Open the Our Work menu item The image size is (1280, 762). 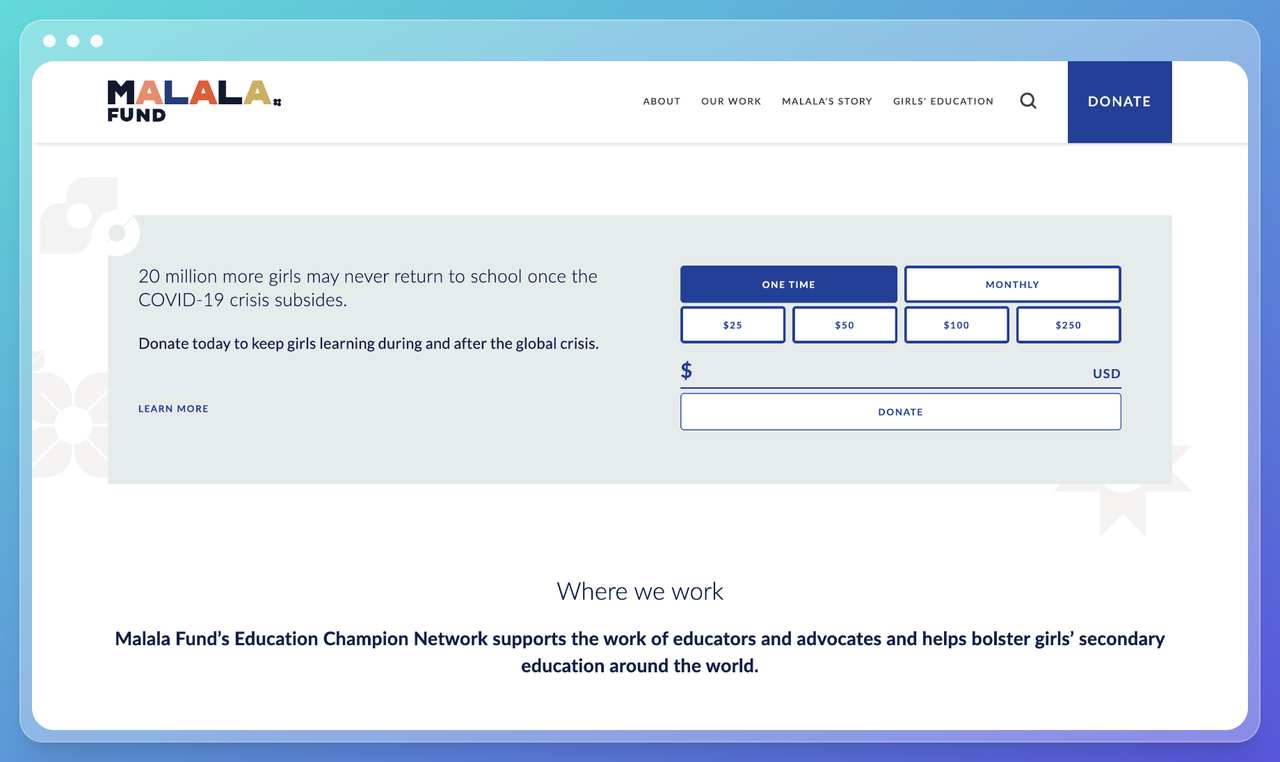pos(731,101)
